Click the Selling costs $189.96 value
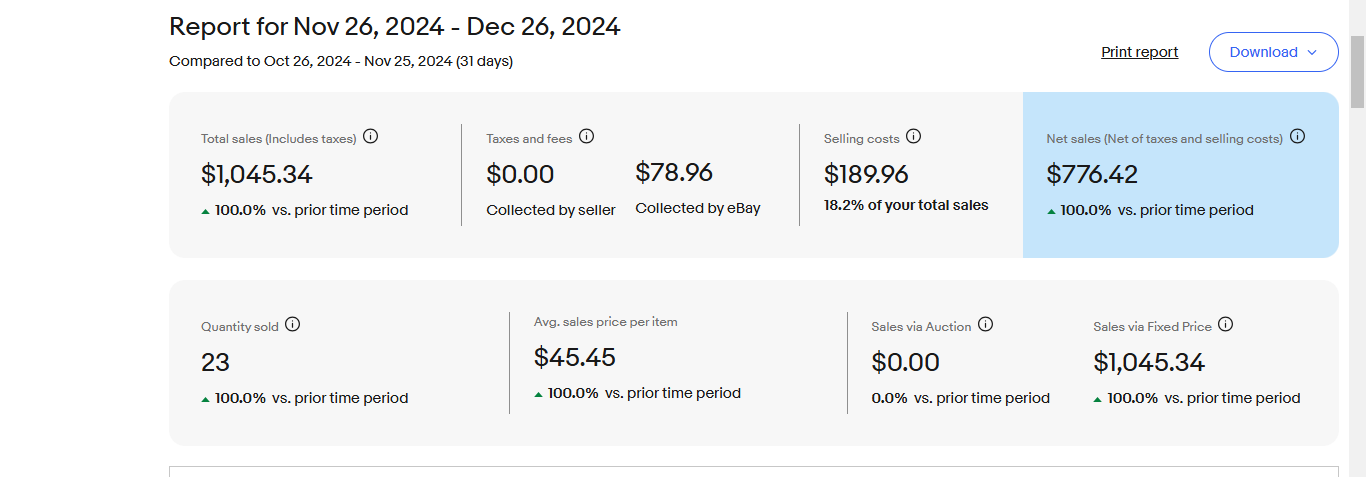 tap(866, 175)
